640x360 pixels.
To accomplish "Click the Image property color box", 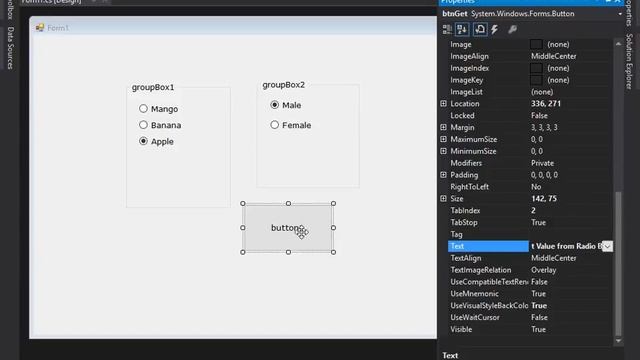I will coord(536,44).
